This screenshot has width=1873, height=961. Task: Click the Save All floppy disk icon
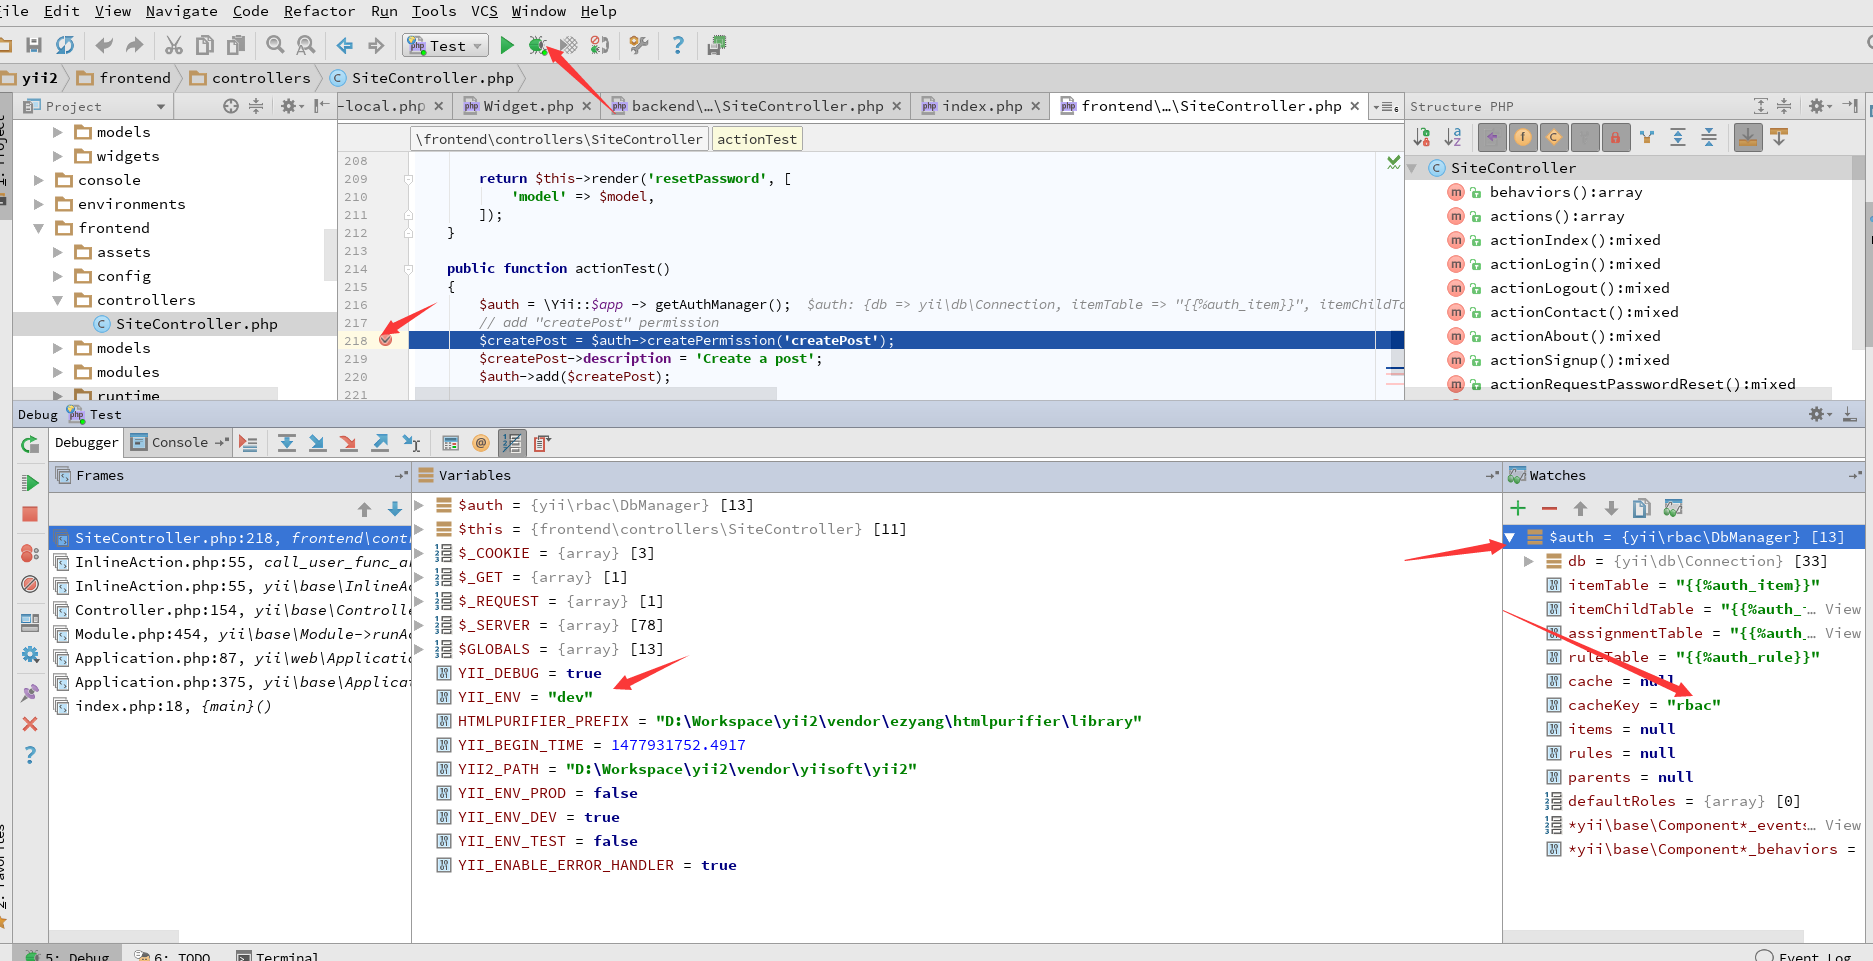tap(34, 45)
